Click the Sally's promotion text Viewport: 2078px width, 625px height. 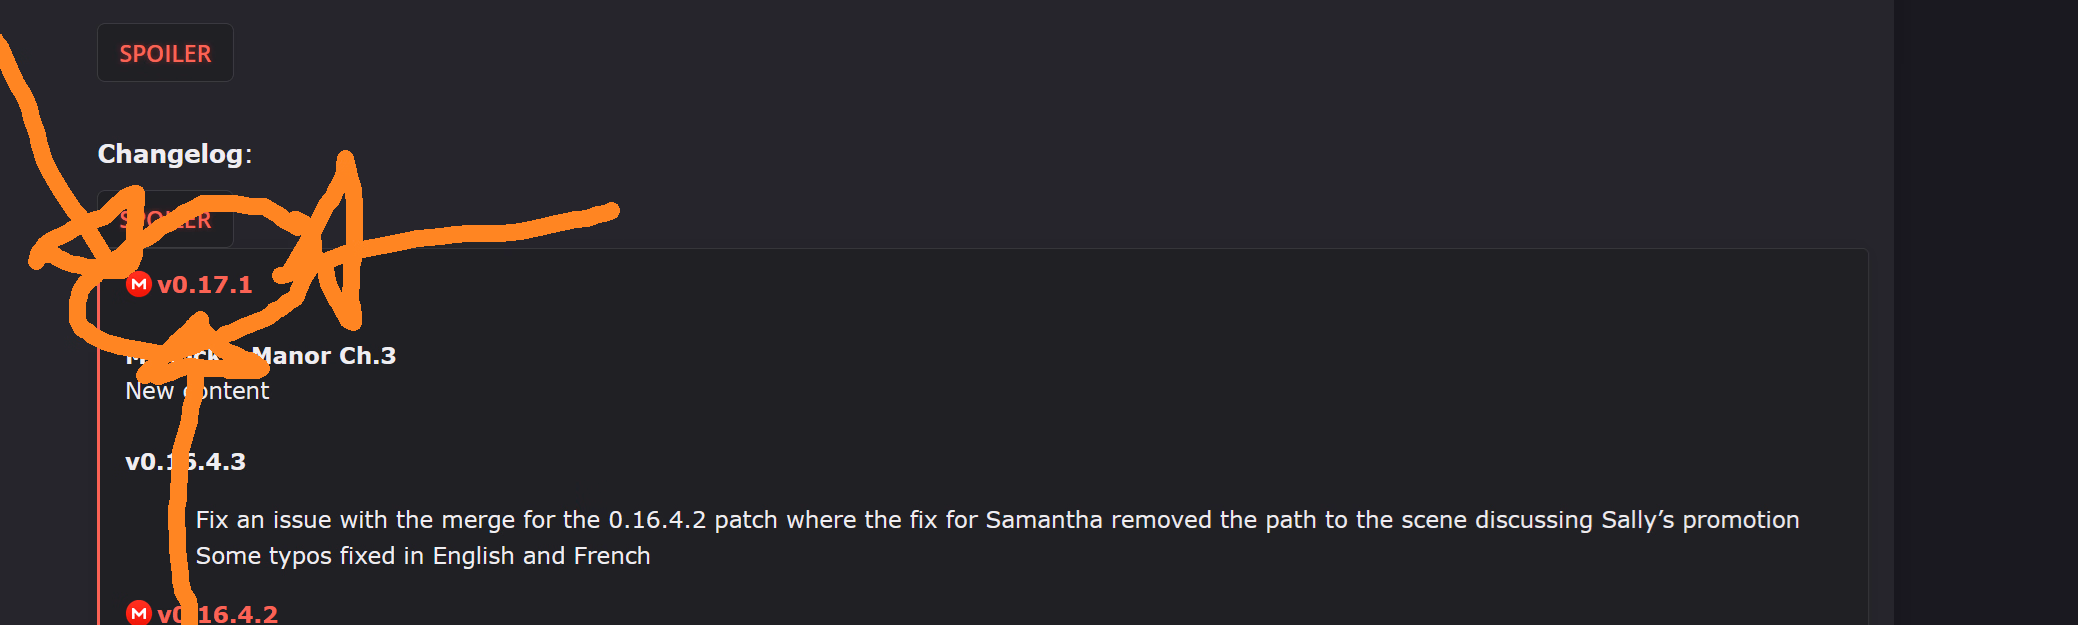(x=1699, y=520)
